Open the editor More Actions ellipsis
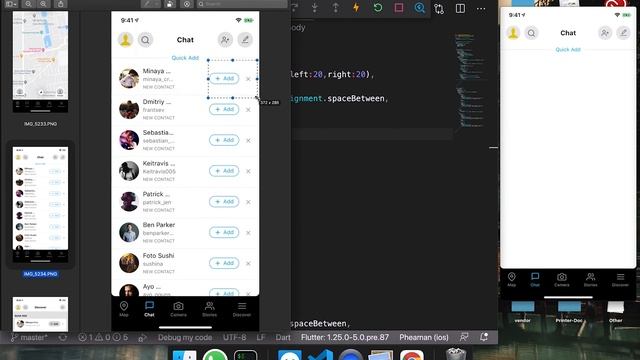Viewport: 640px width, 360px height. pyautogui.click(x=481, y=9)
